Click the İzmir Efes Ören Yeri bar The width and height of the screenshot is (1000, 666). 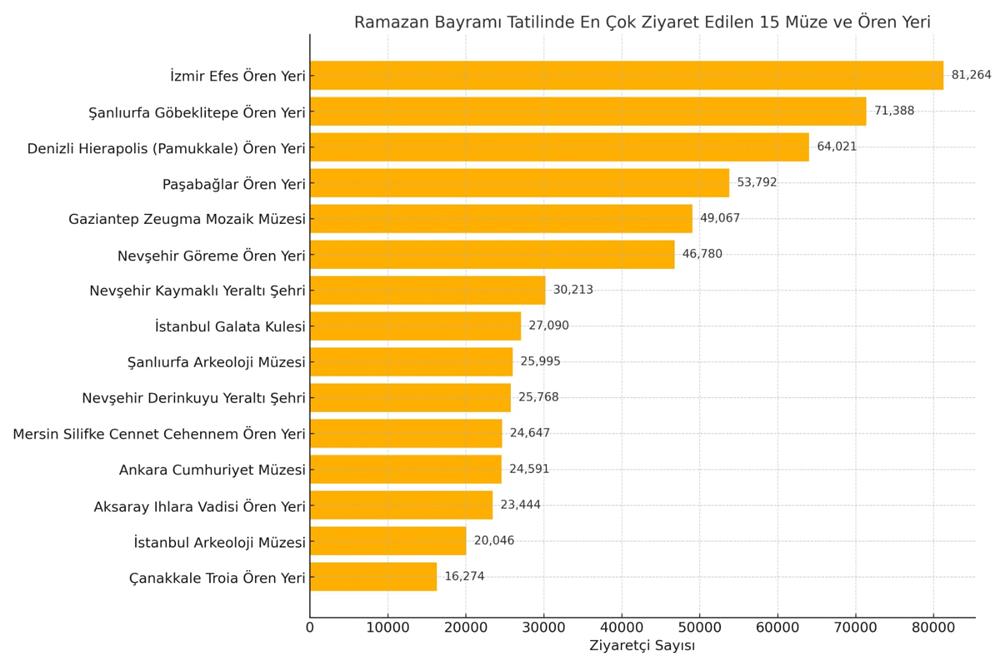point(626,75)
